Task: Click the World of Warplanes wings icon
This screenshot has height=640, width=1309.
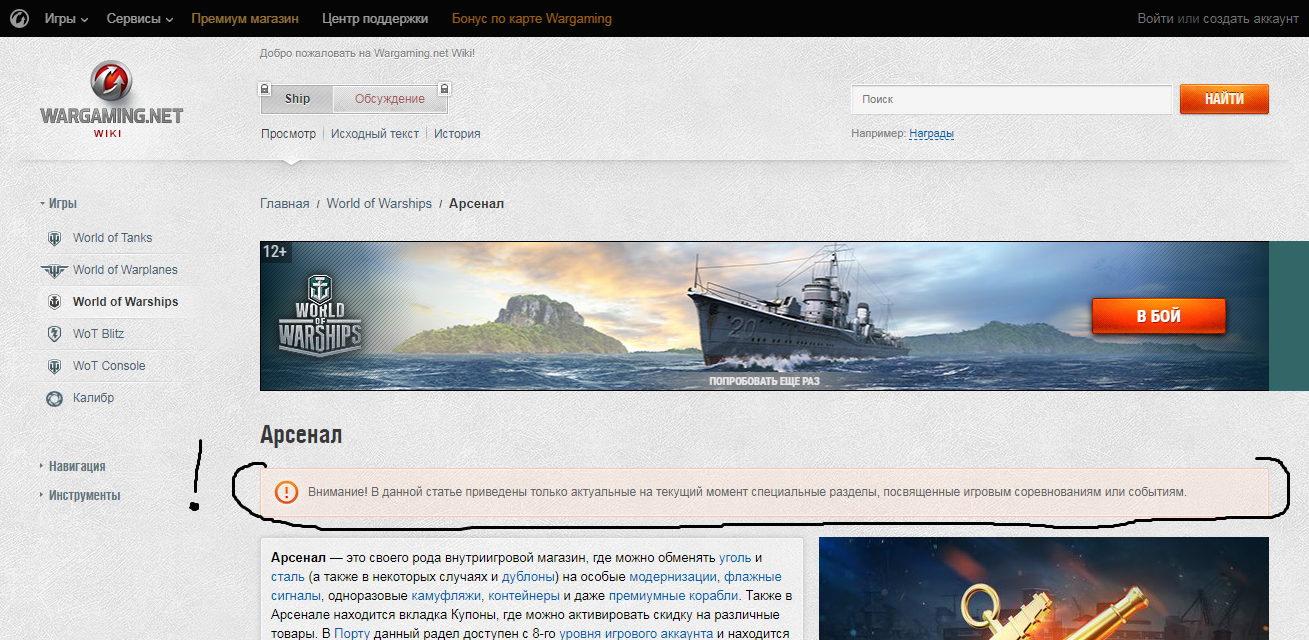Action: tap(53, 270)
